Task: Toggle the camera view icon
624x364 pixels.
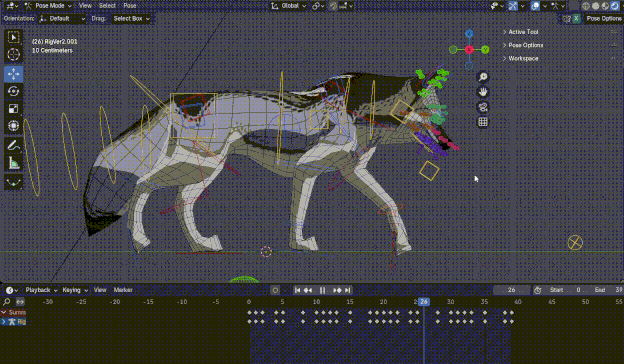Action: click(x=483, y=107)
